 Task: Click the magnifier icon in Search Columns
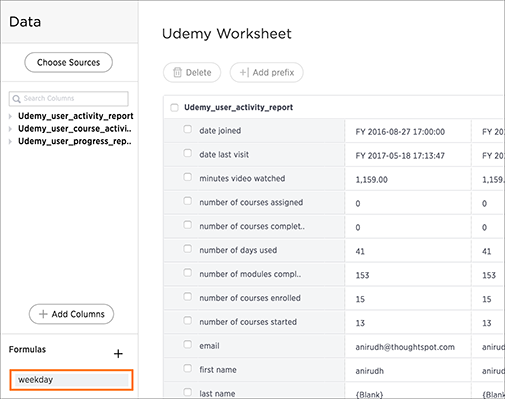16,99
